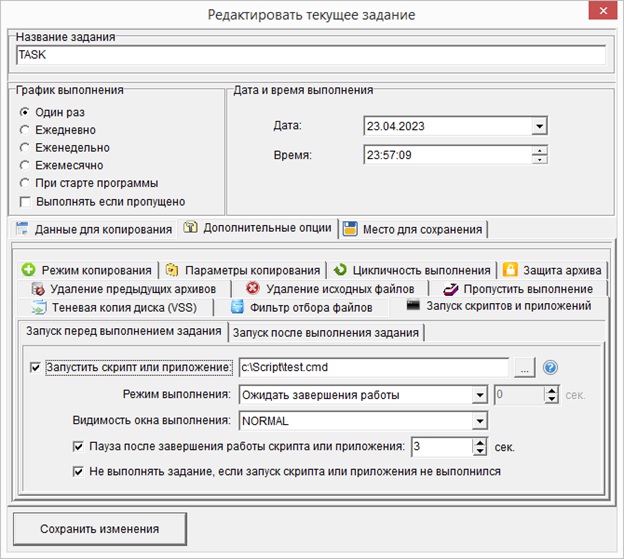Click the Название задания field with TASK
The image size is (624, 559).
tap(311, 55)
